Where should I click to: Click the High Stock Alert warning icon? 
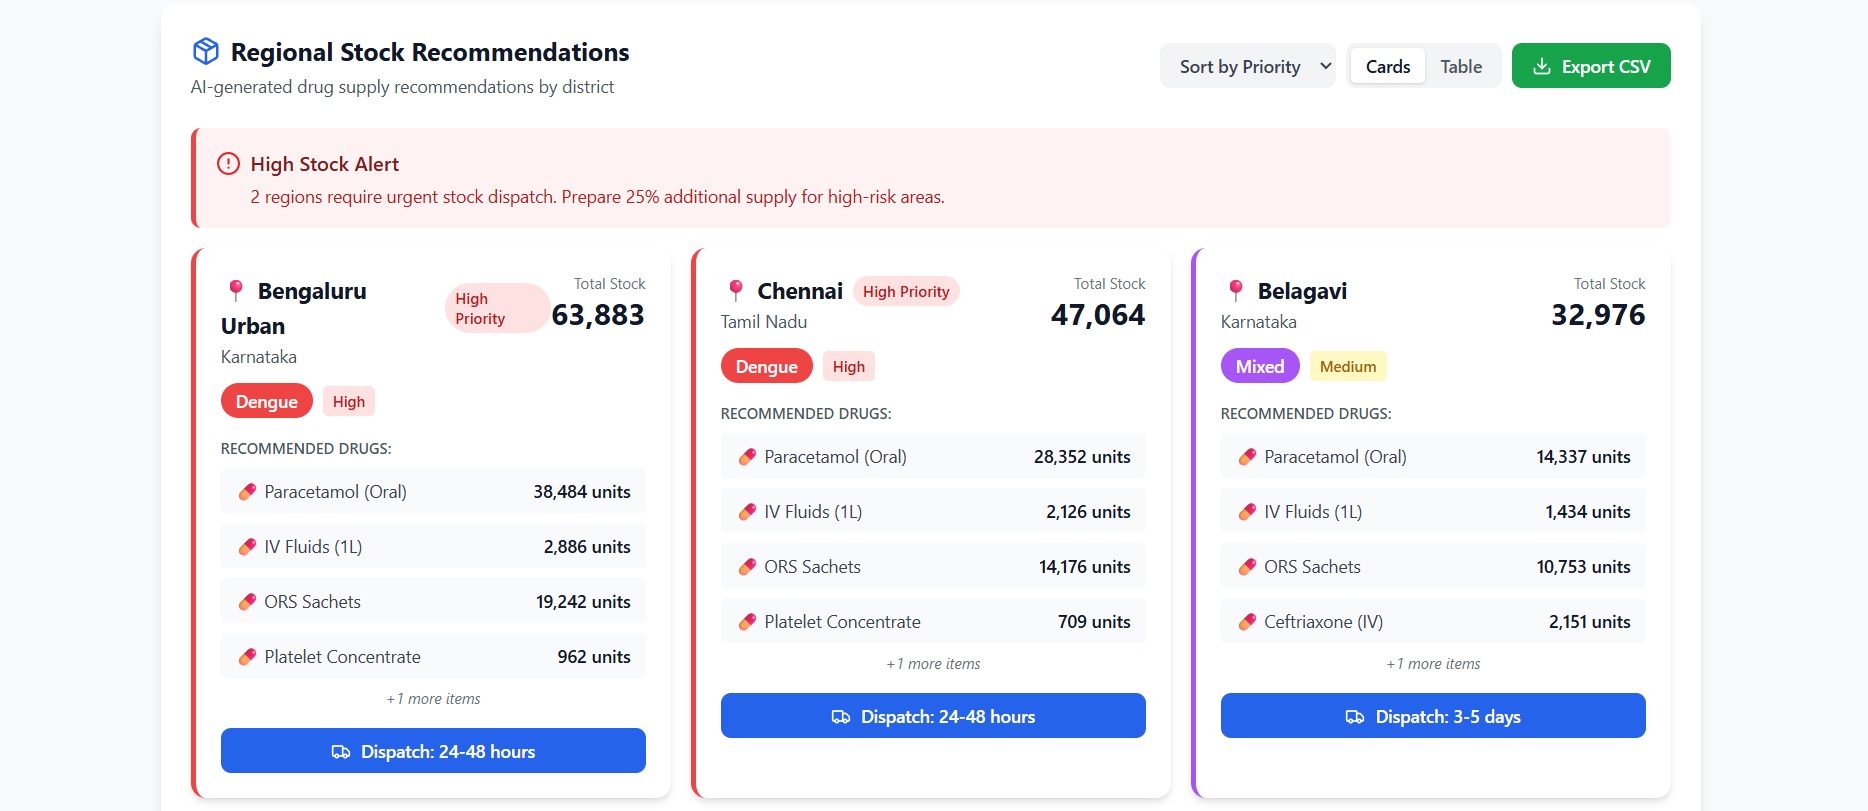pos(228,164)
